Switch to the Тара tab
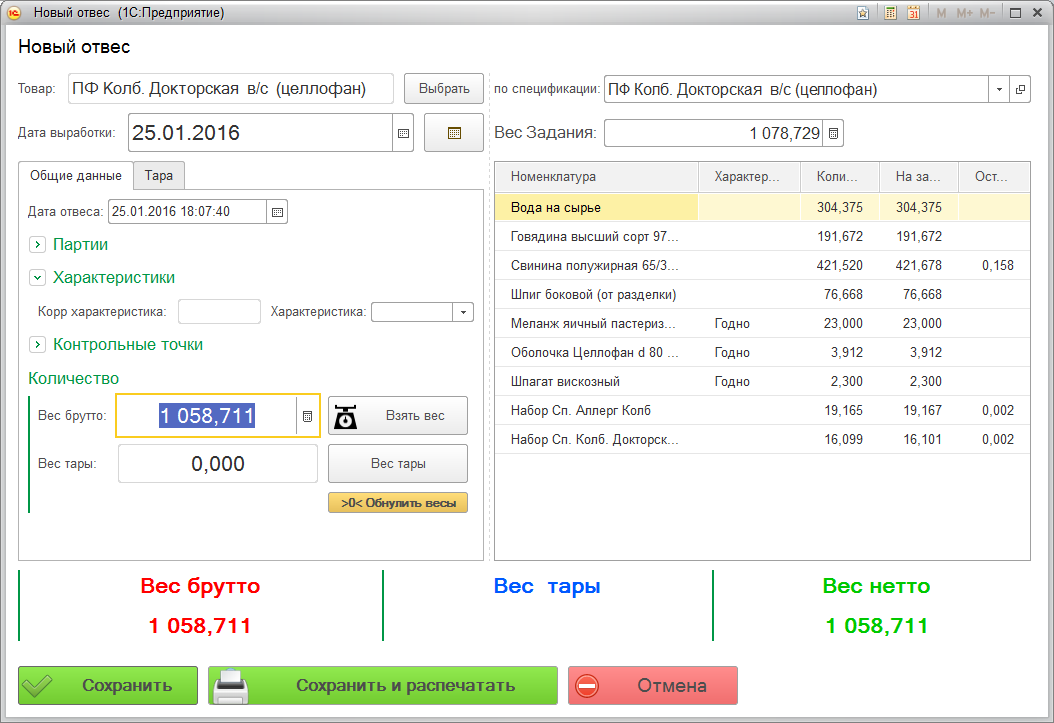The width and height of the screenshot is (1054, 723). [159, 175]
